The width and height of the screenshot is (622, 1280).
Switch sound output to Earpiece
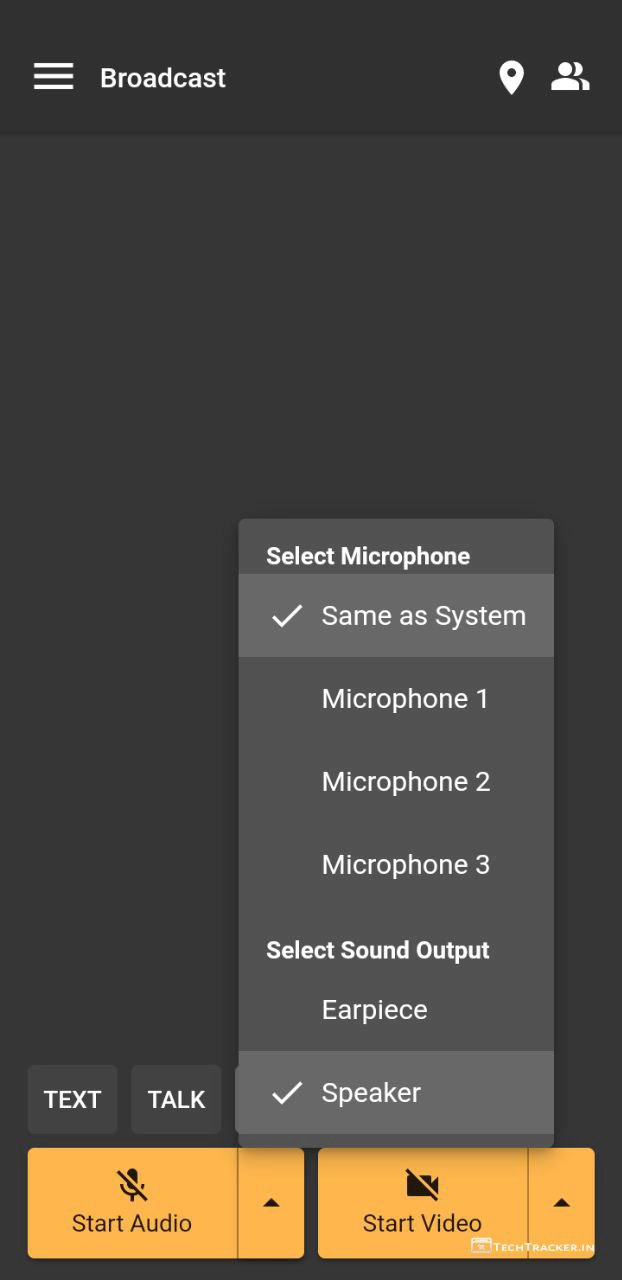tap(375, 1010)
